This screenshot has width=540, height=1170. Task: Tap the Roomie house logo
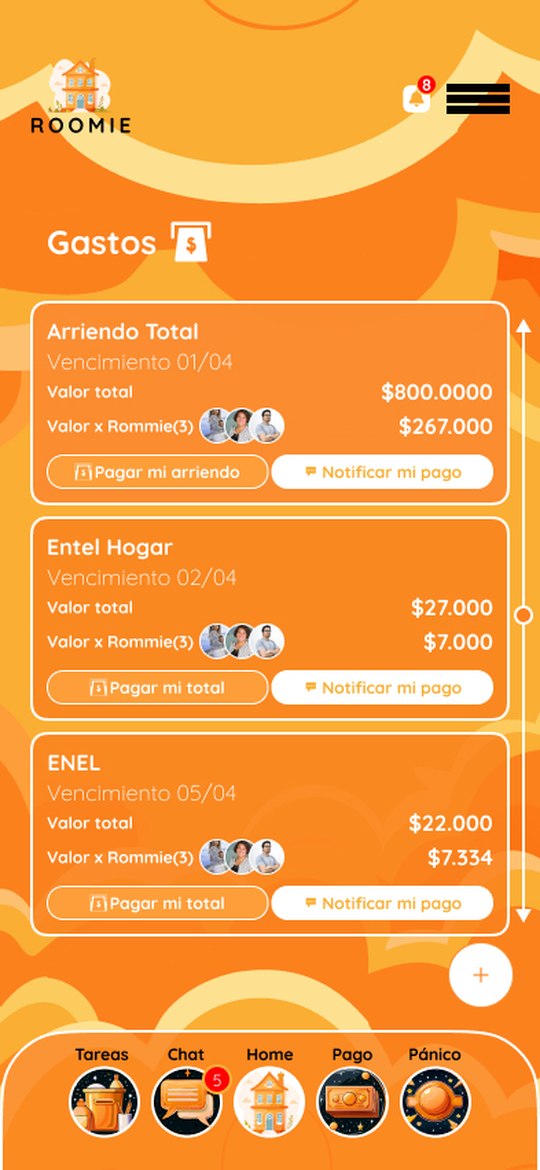coord(80,96)
